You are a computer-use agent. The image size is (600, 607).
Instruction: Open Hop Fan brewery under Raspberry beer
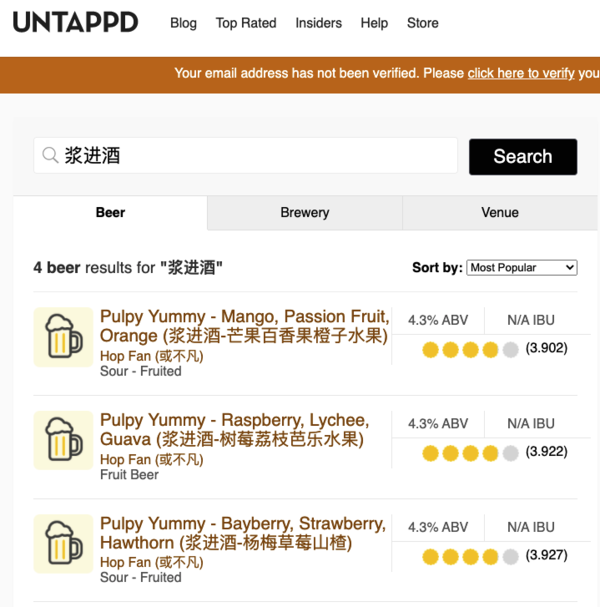152,459
